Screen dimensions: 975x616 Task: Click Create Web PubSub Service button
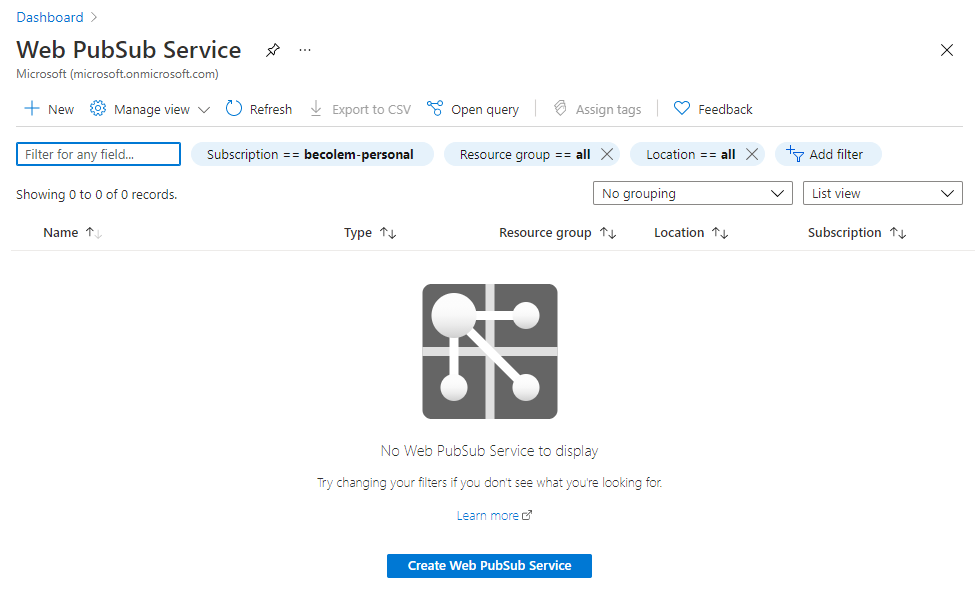489,566
